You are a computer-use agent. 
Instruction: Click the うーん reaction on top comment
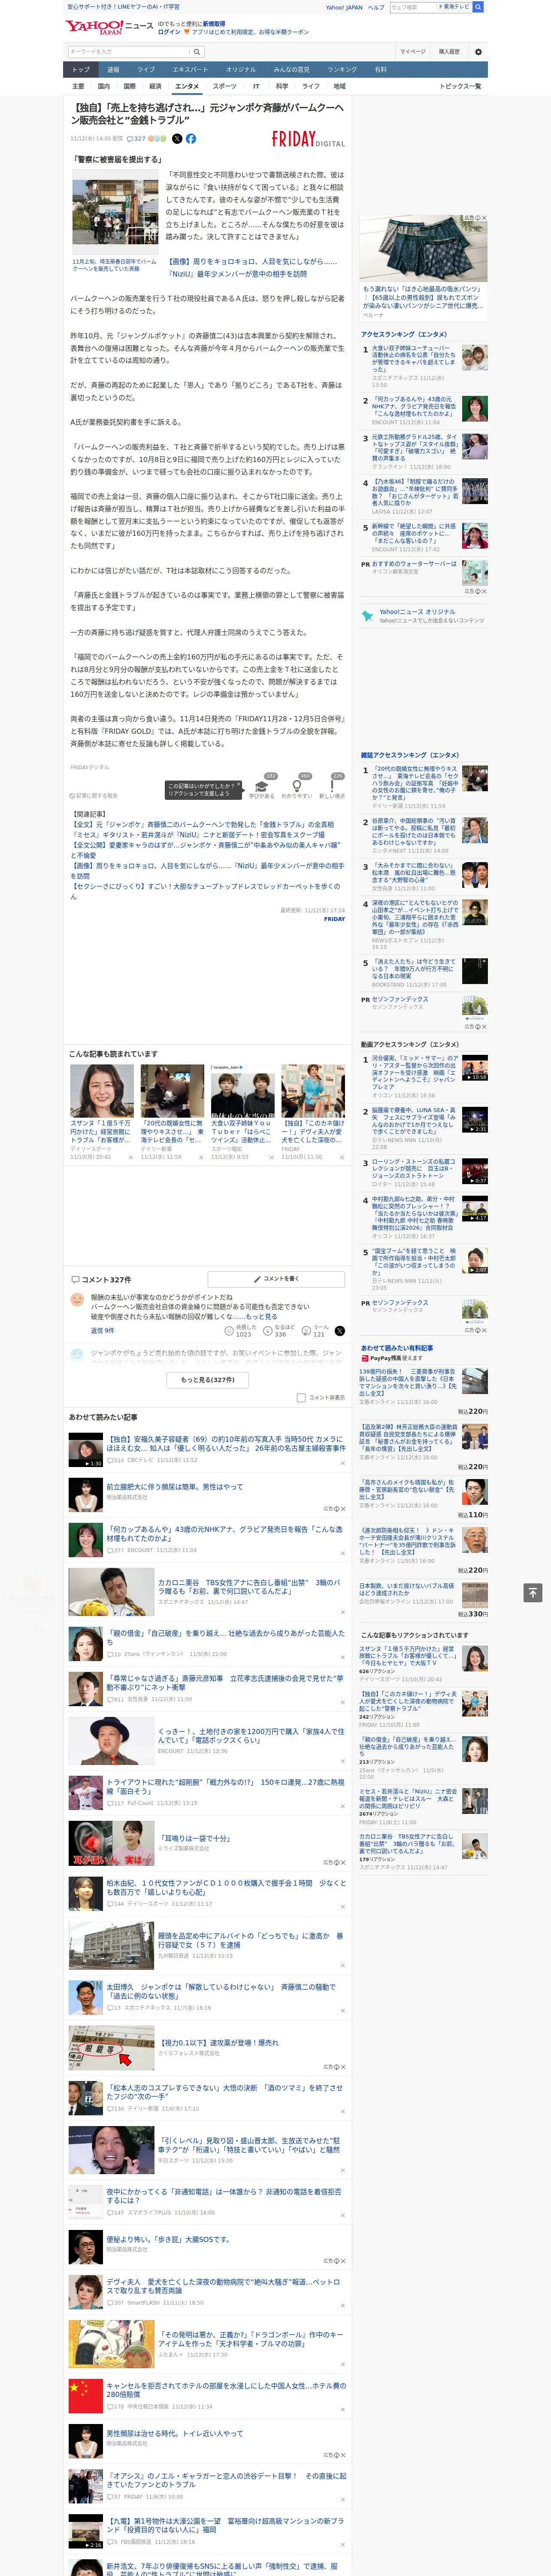(314, 1331)
